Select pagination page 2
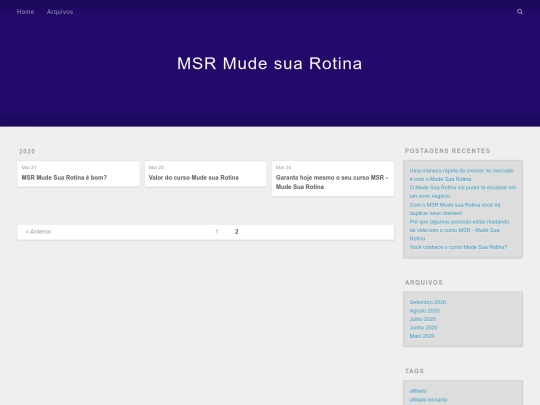540x405 pixels. [x=237, y=232]
